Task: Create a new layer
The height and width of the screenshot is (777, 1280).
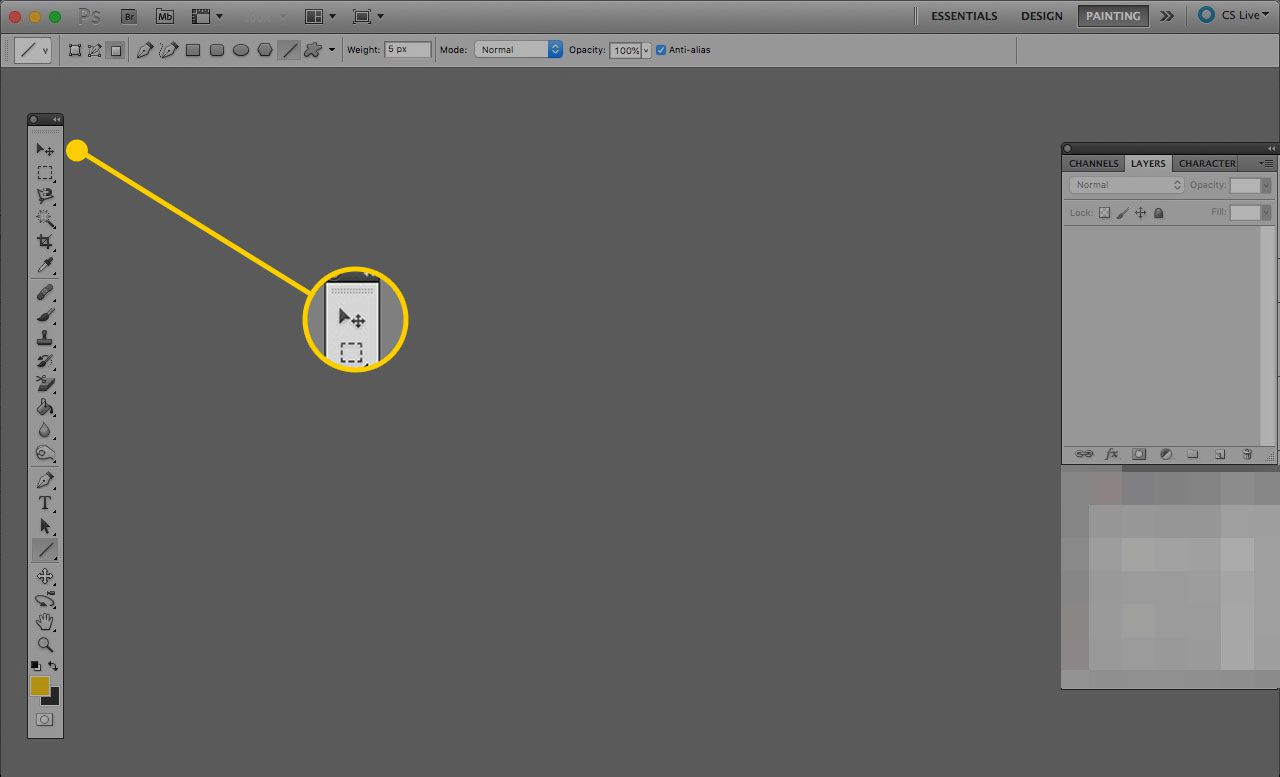Action: [1220, 454]
